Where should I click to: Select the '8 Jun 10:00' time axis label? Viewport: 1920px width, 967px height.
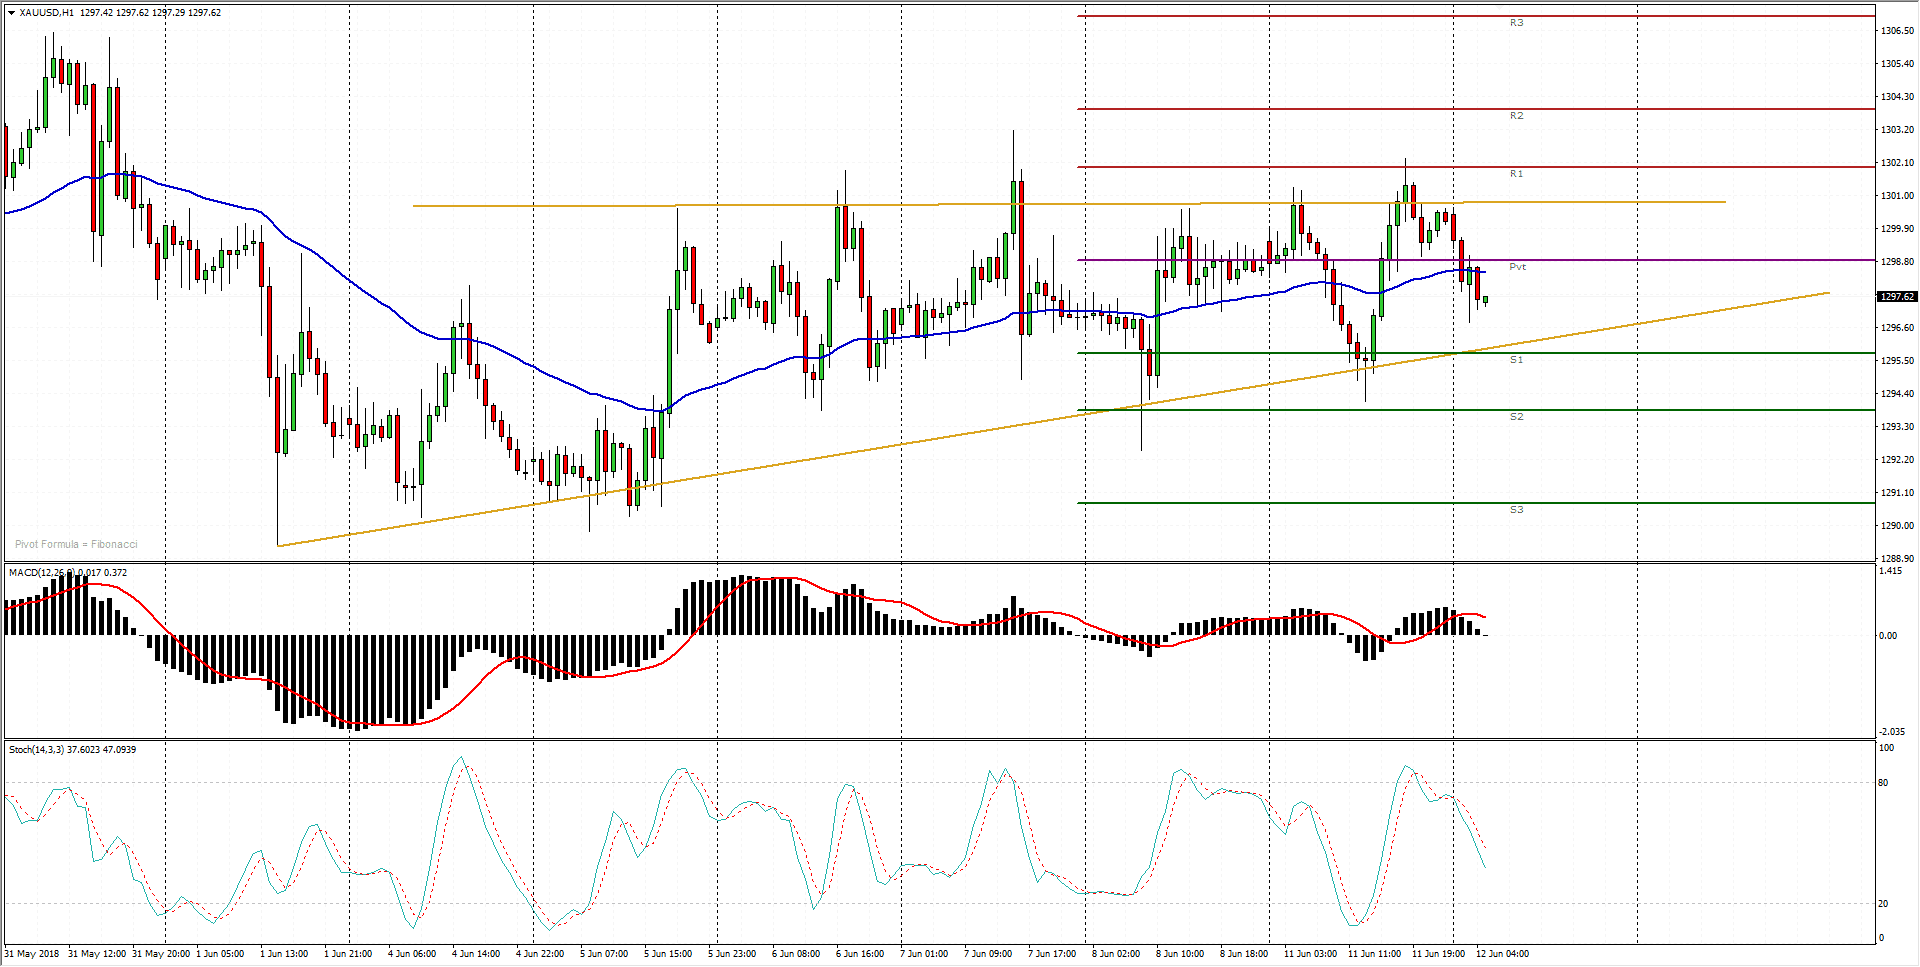(x=1179, y=954)
